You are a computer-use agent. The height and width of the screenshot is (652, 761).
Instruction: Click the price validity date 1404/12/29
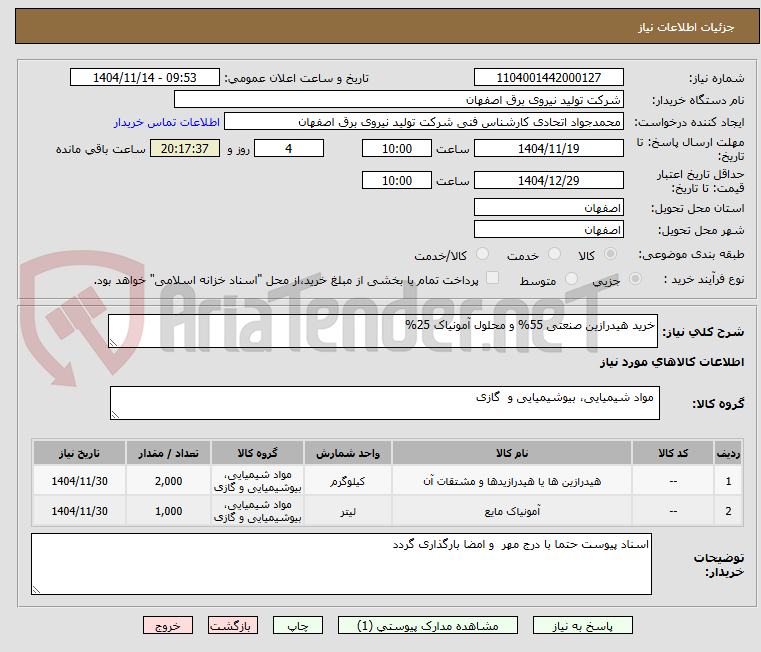point(548,181)
